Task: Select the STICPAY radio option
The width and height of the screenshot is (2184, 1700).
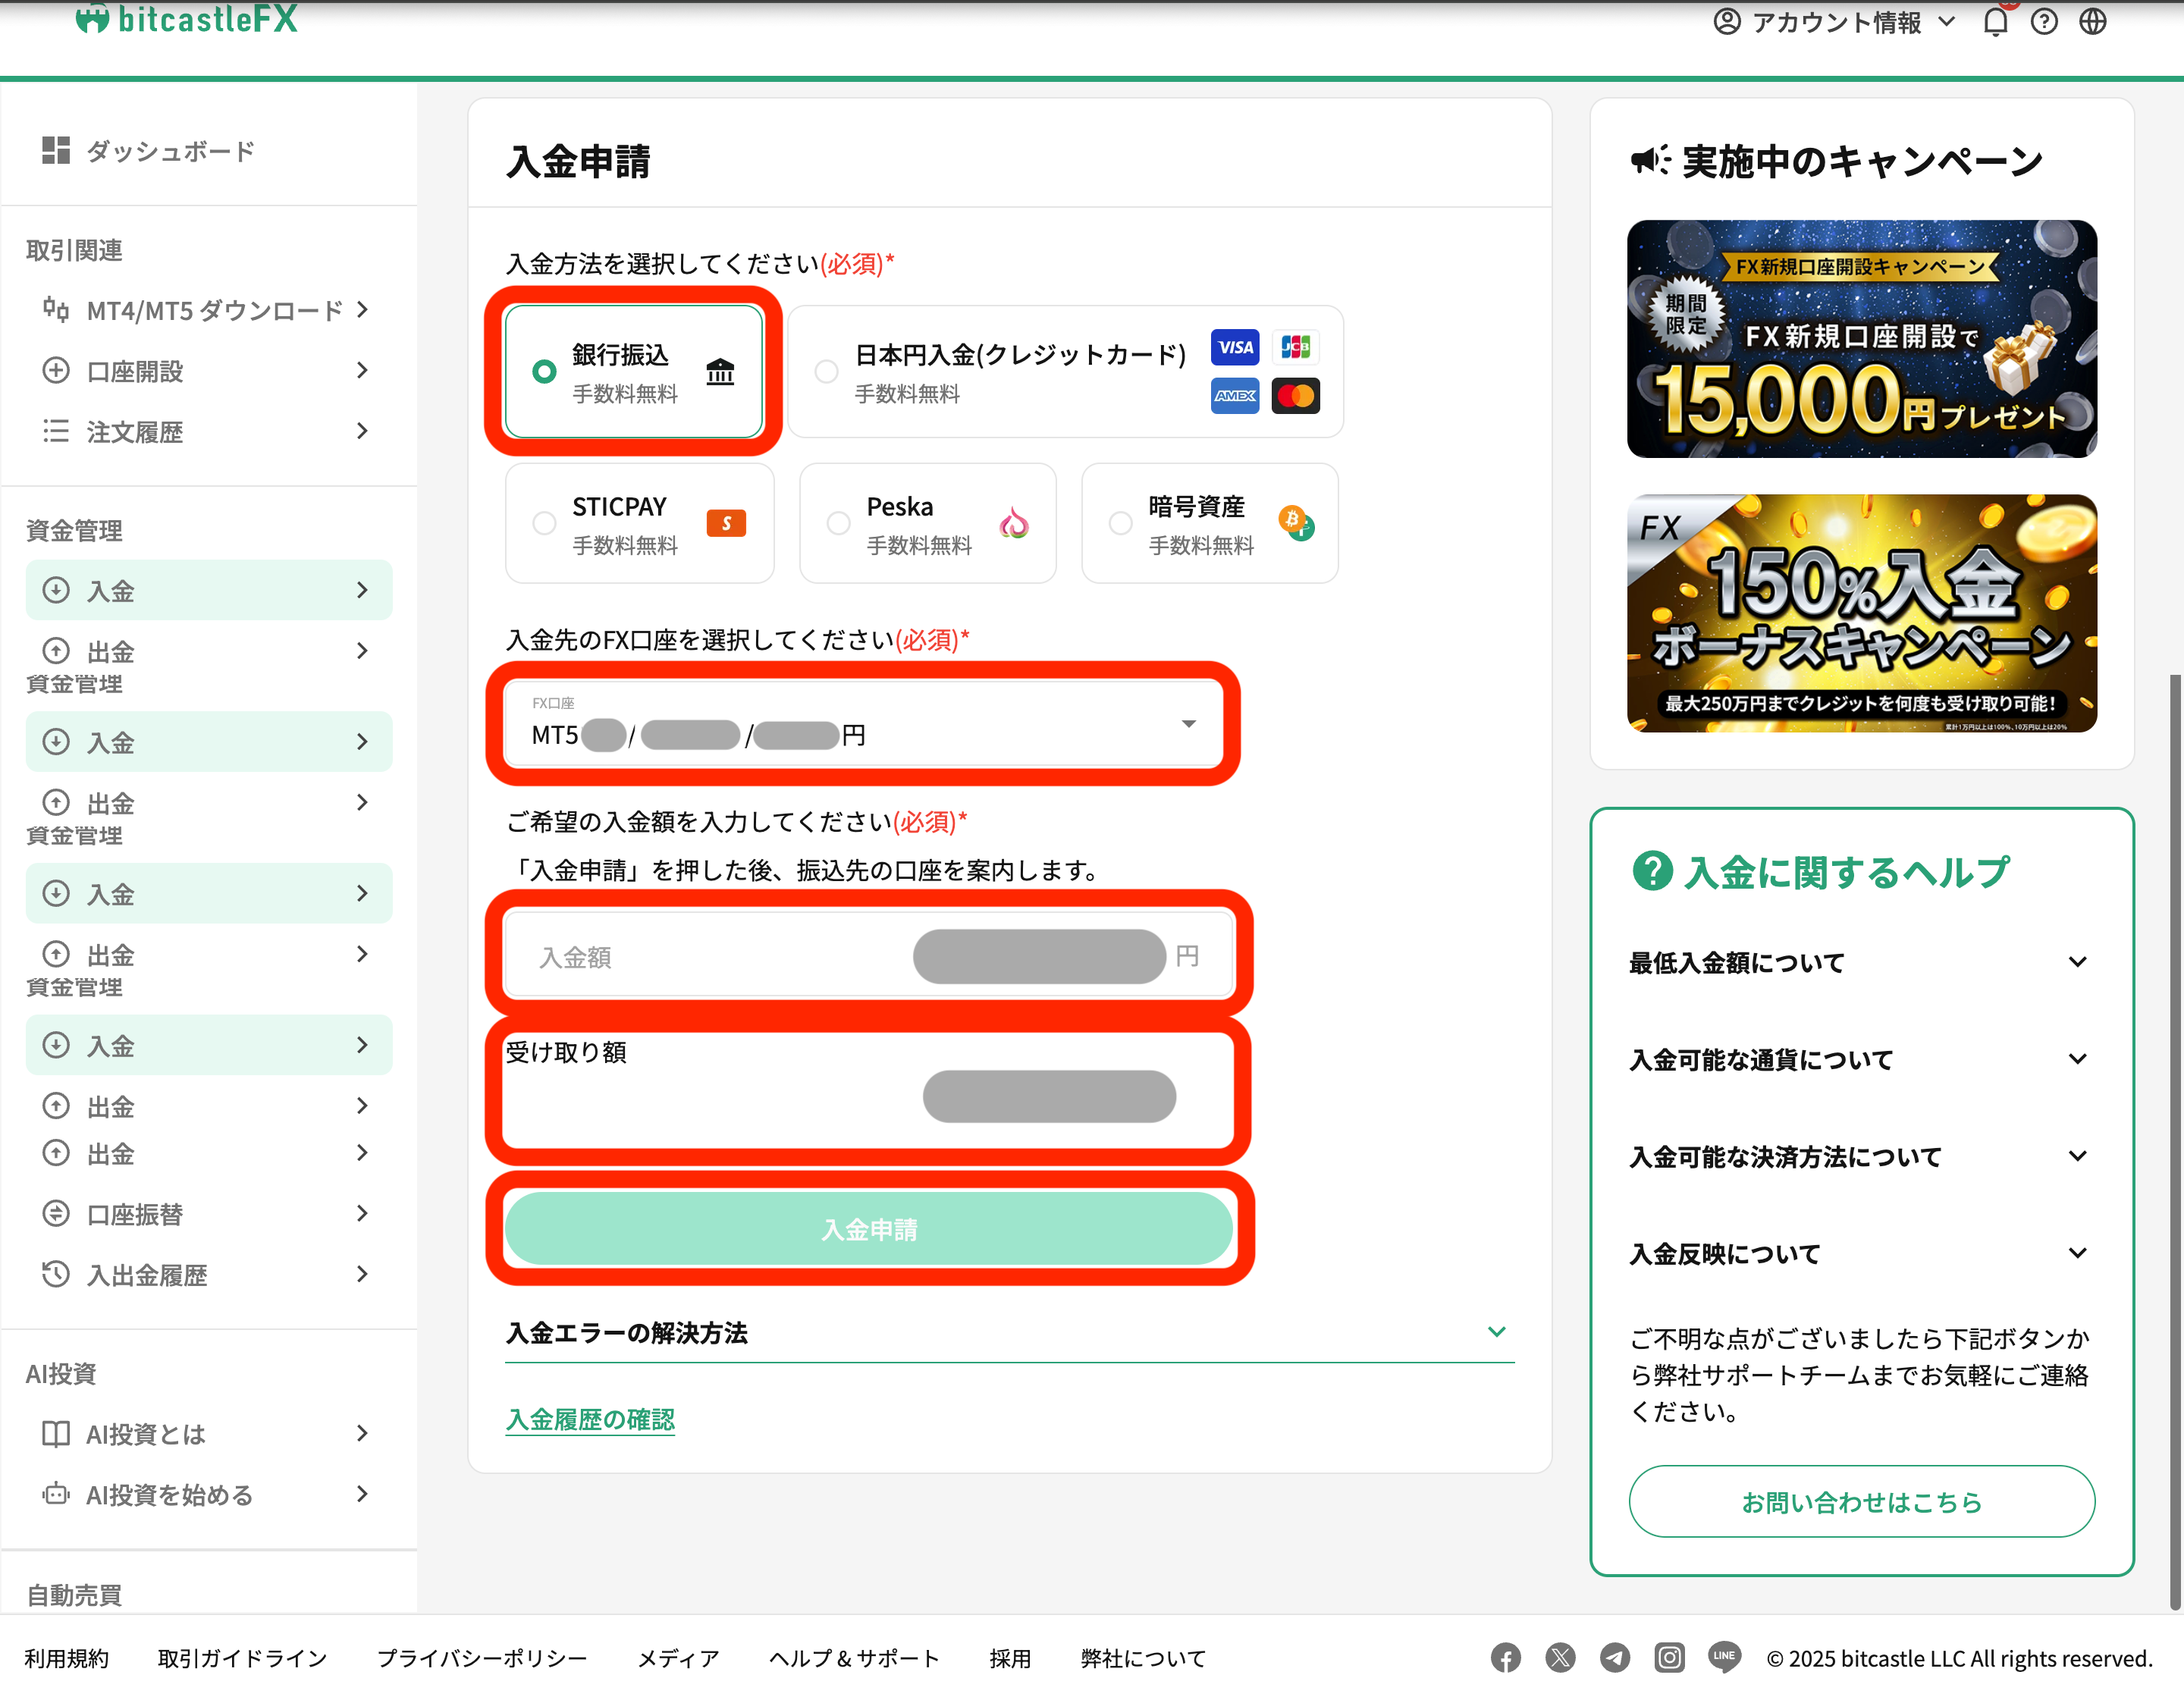Action: (x=544, y=523)
